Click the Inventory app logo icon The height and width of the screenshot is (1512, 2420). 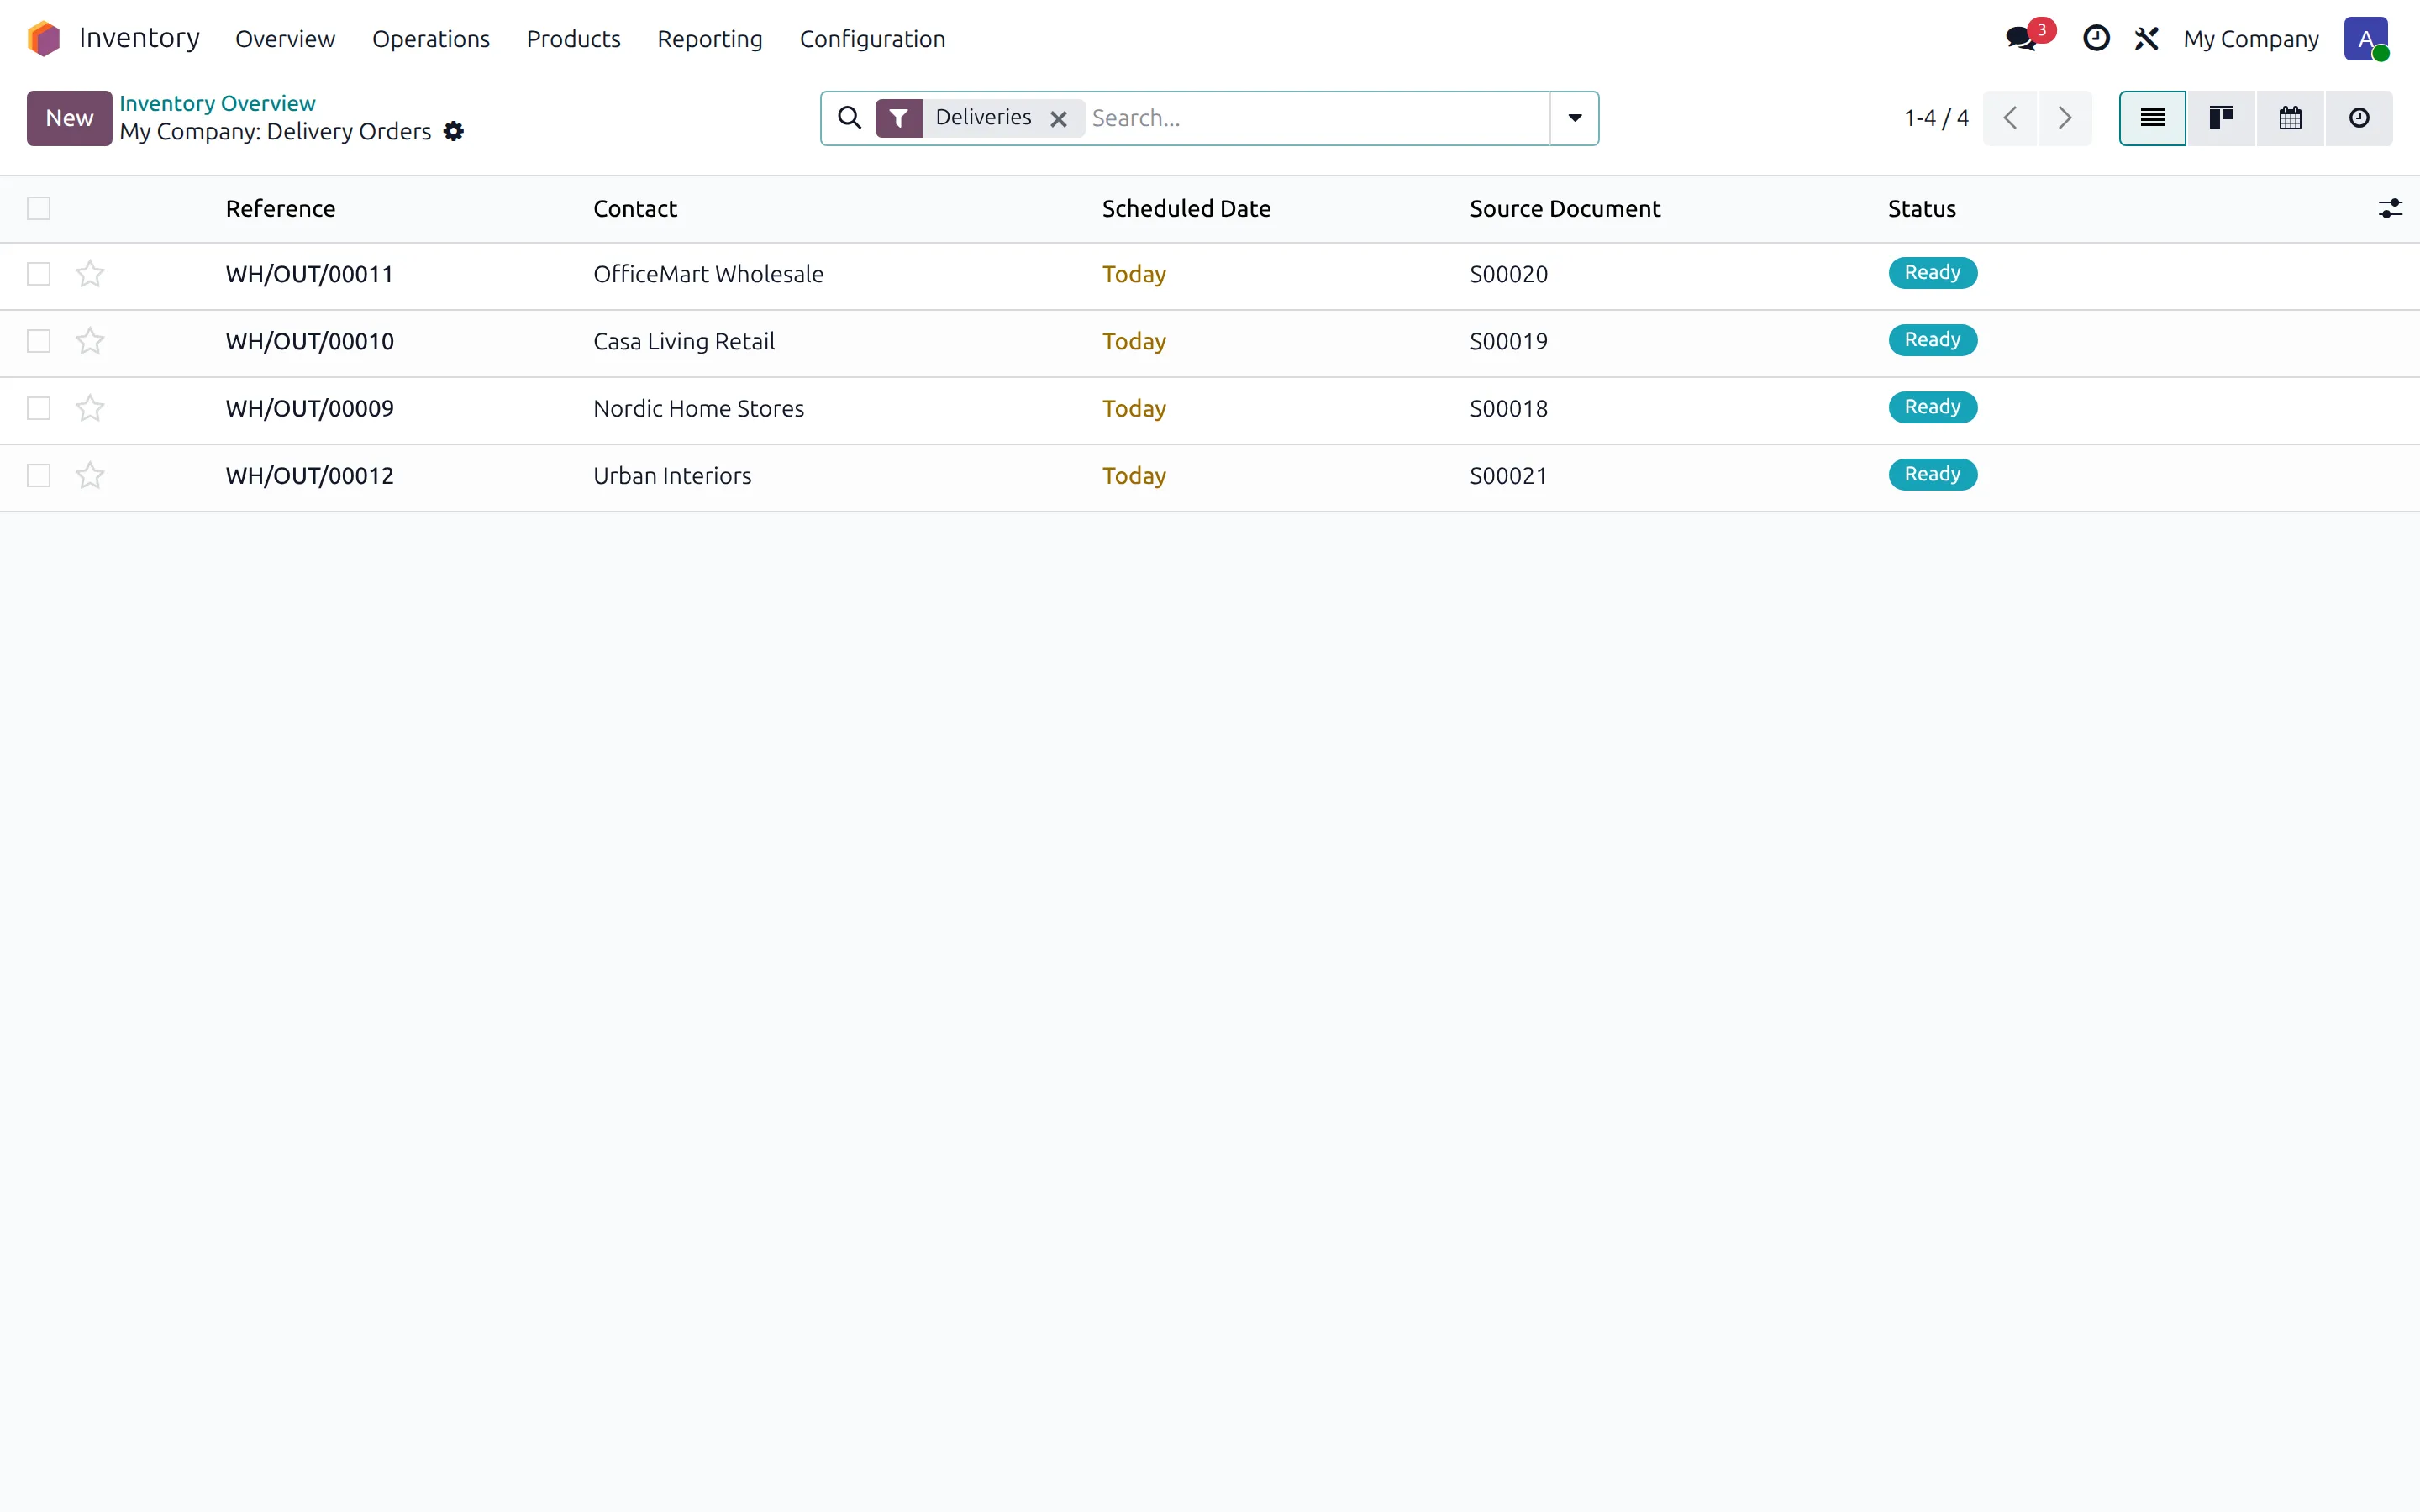44,39
